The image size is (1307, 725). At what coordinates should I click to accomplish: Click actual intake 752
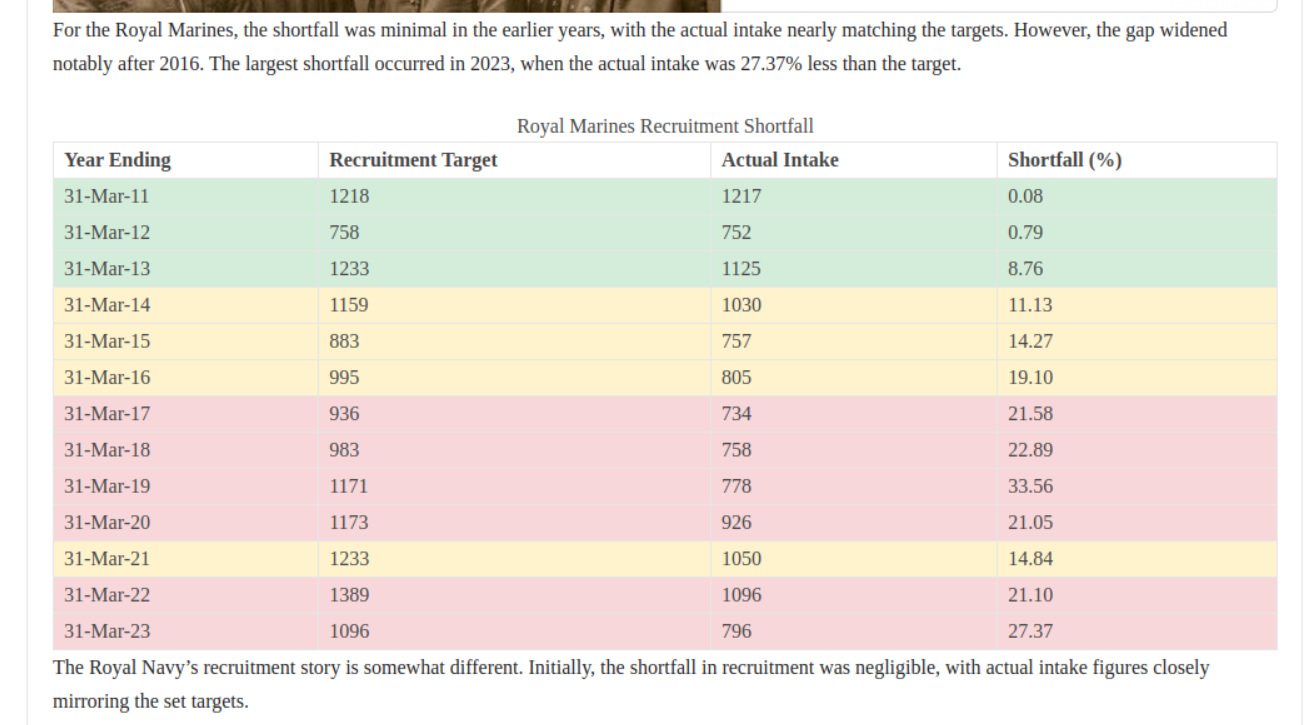(854, 233)
